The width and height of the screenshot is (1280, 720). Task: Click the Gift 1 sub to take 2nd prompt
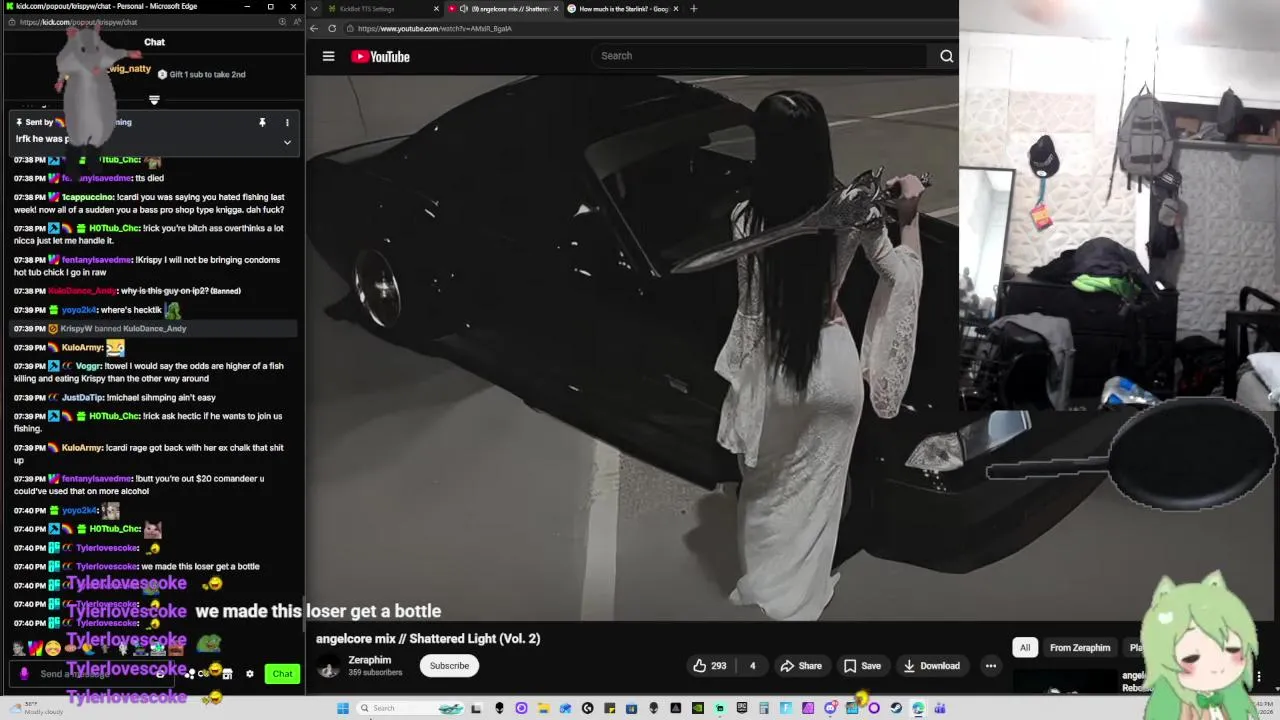[x=201, y=74]
